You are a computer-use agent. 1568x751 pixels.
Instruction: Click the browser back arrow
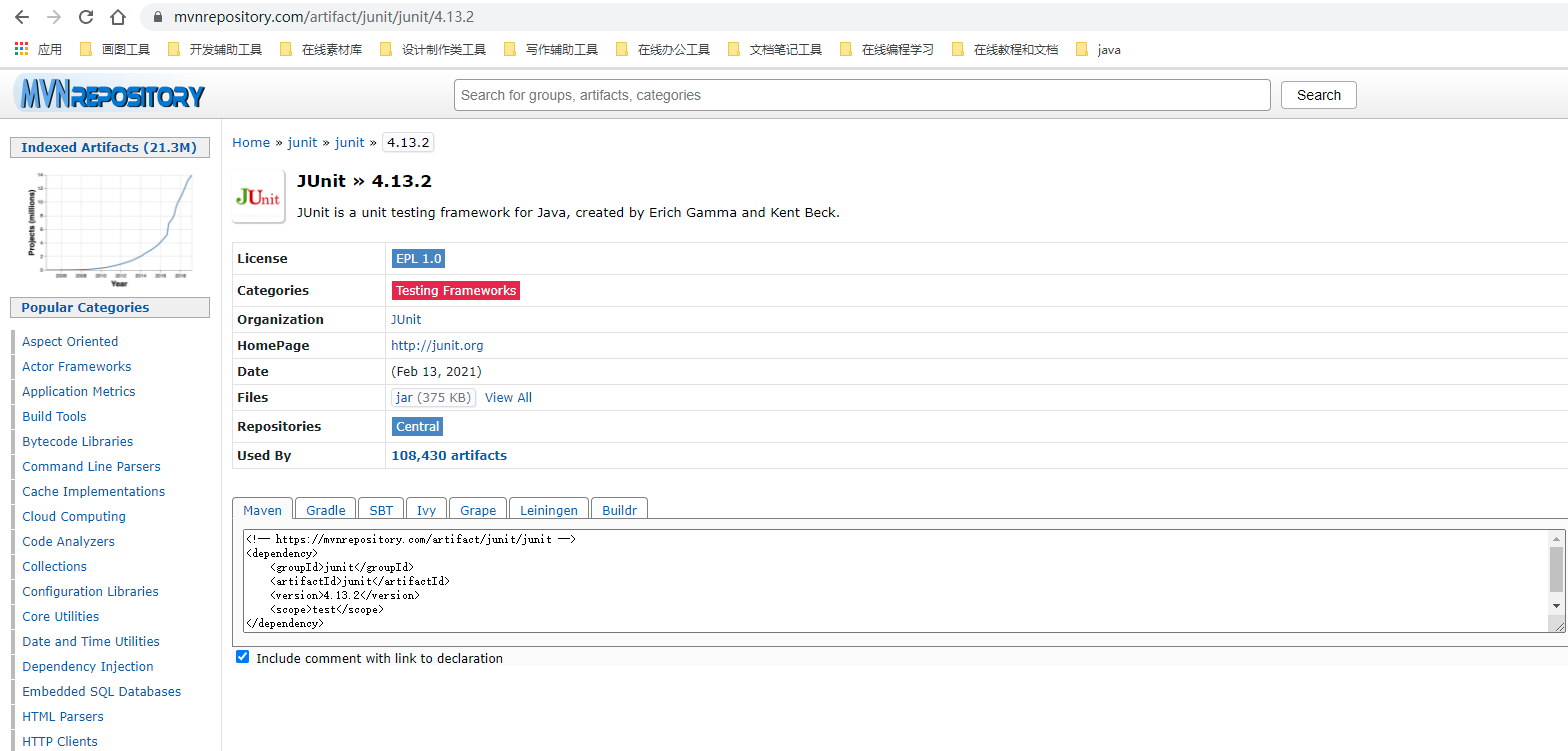[x=22, y=17]
